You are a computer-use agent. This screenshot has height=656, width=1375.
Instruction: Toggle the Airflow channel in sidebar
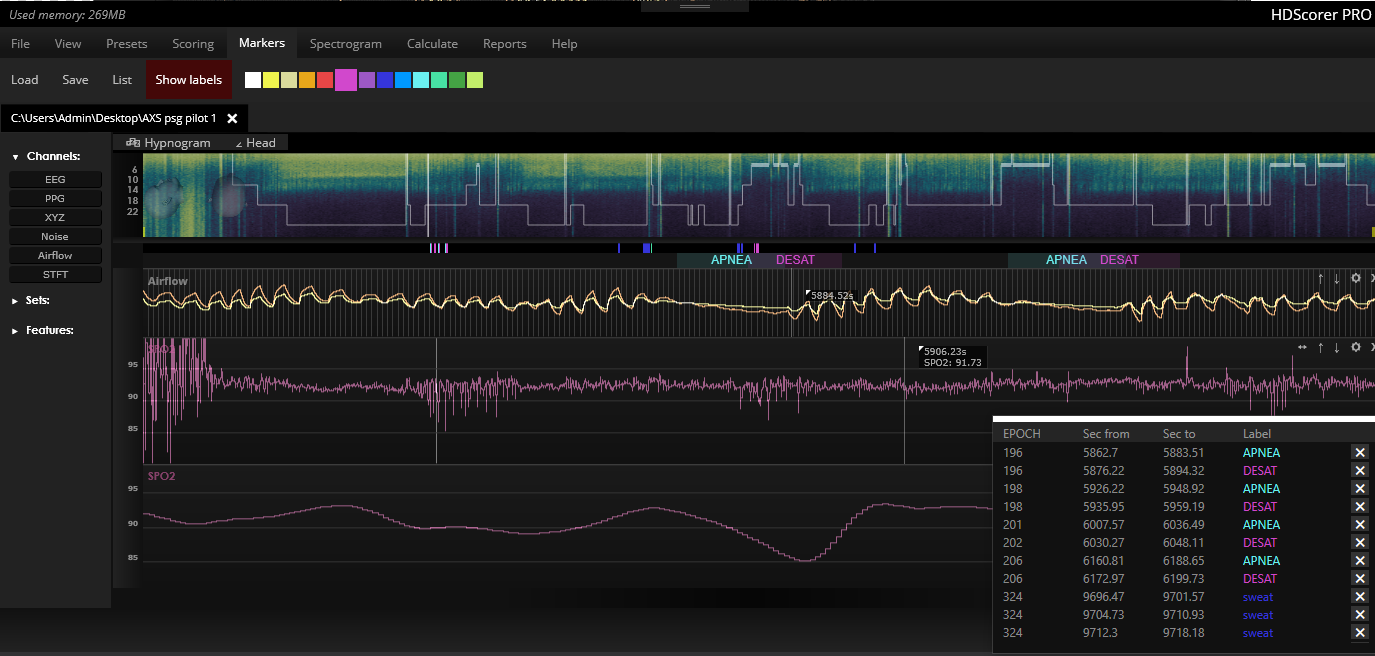55,256
